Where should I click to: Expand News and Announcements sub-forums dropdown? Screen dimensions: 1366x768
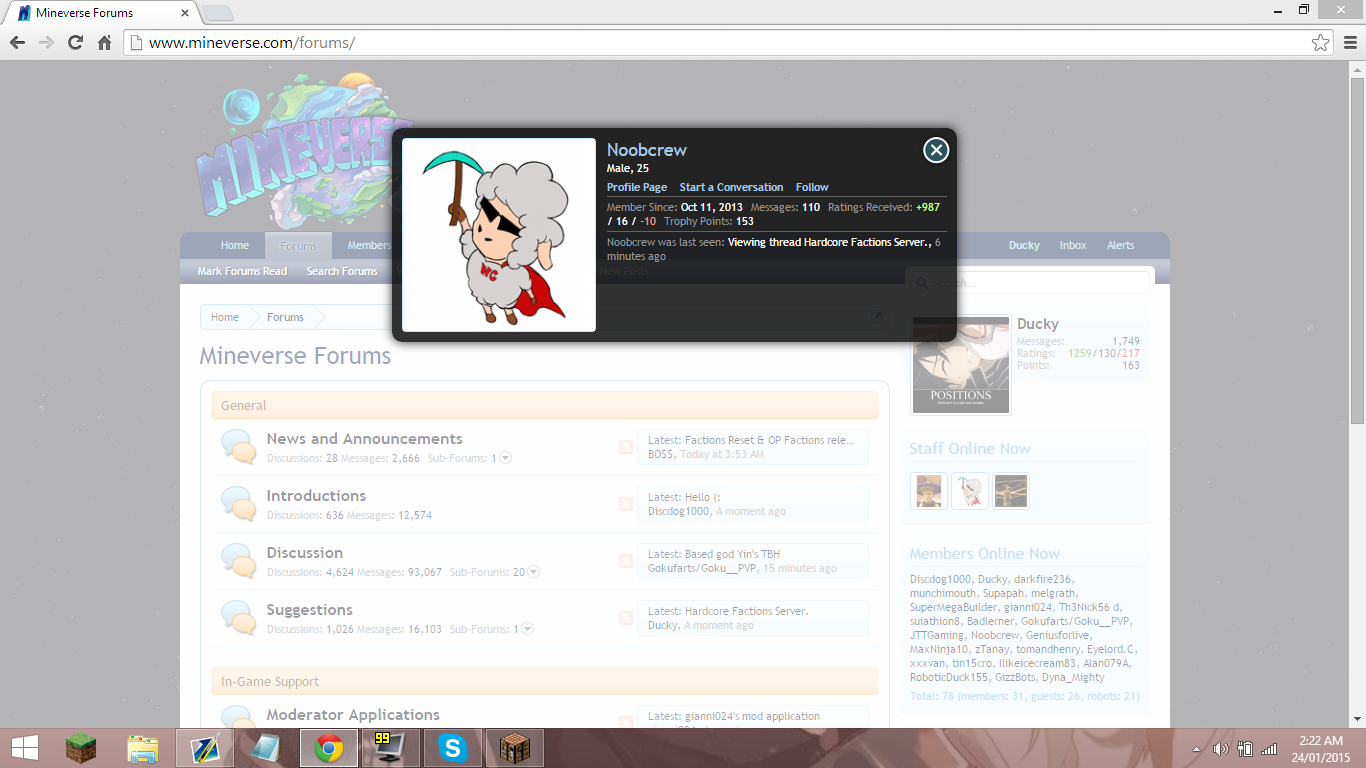(505, 458)
